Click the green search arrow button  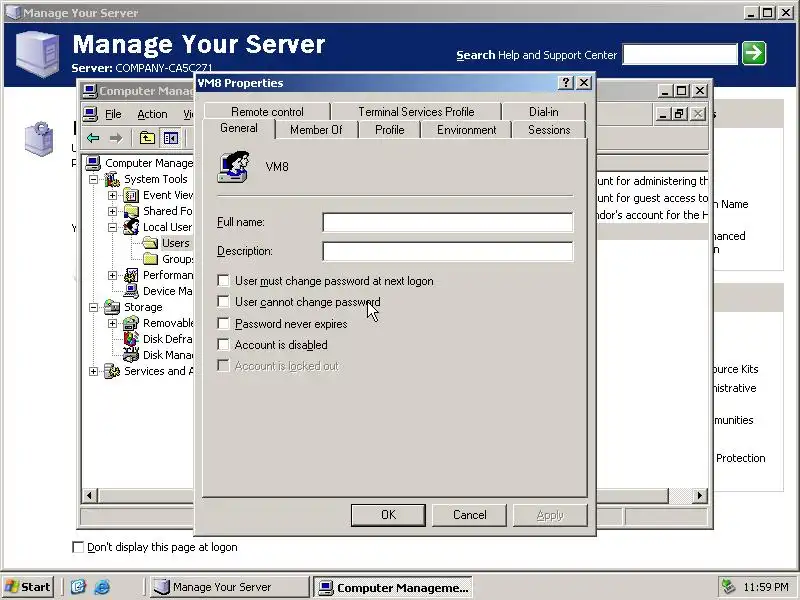tap(754, 53)
